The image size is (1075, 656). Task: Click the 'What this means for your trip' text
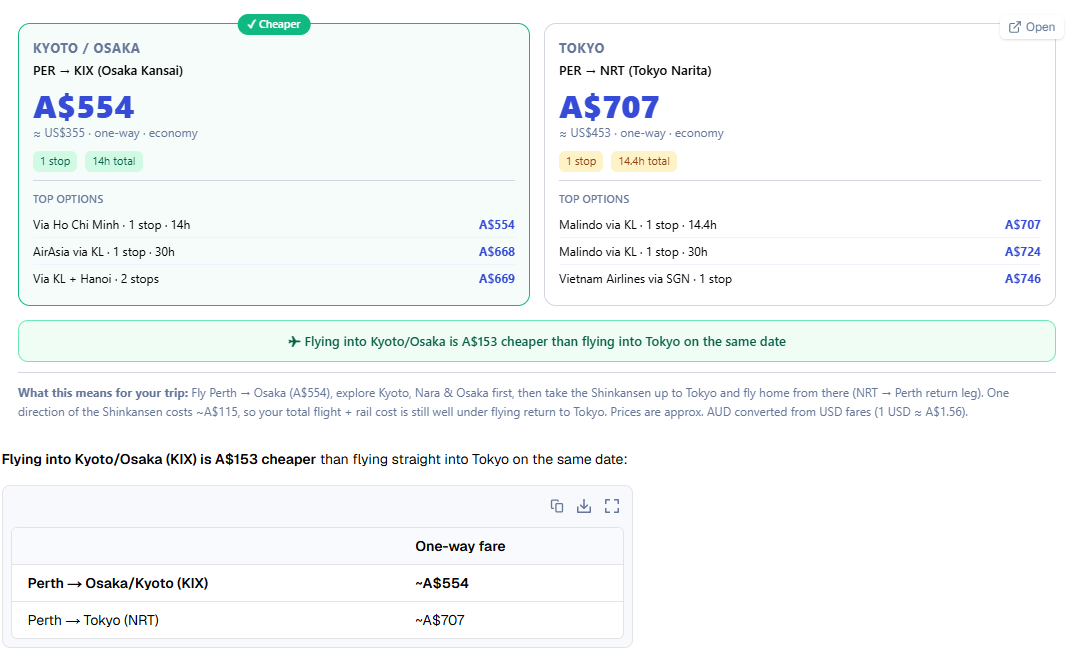point(103,393)
